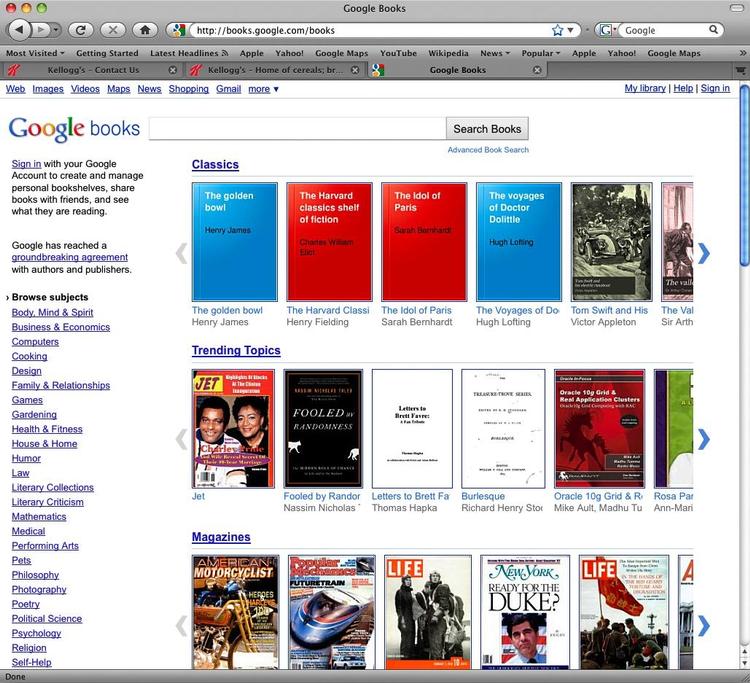This screenshot has height=683, width=750.
Task: Open the YouTube bookmark
Action: (398, 53)
